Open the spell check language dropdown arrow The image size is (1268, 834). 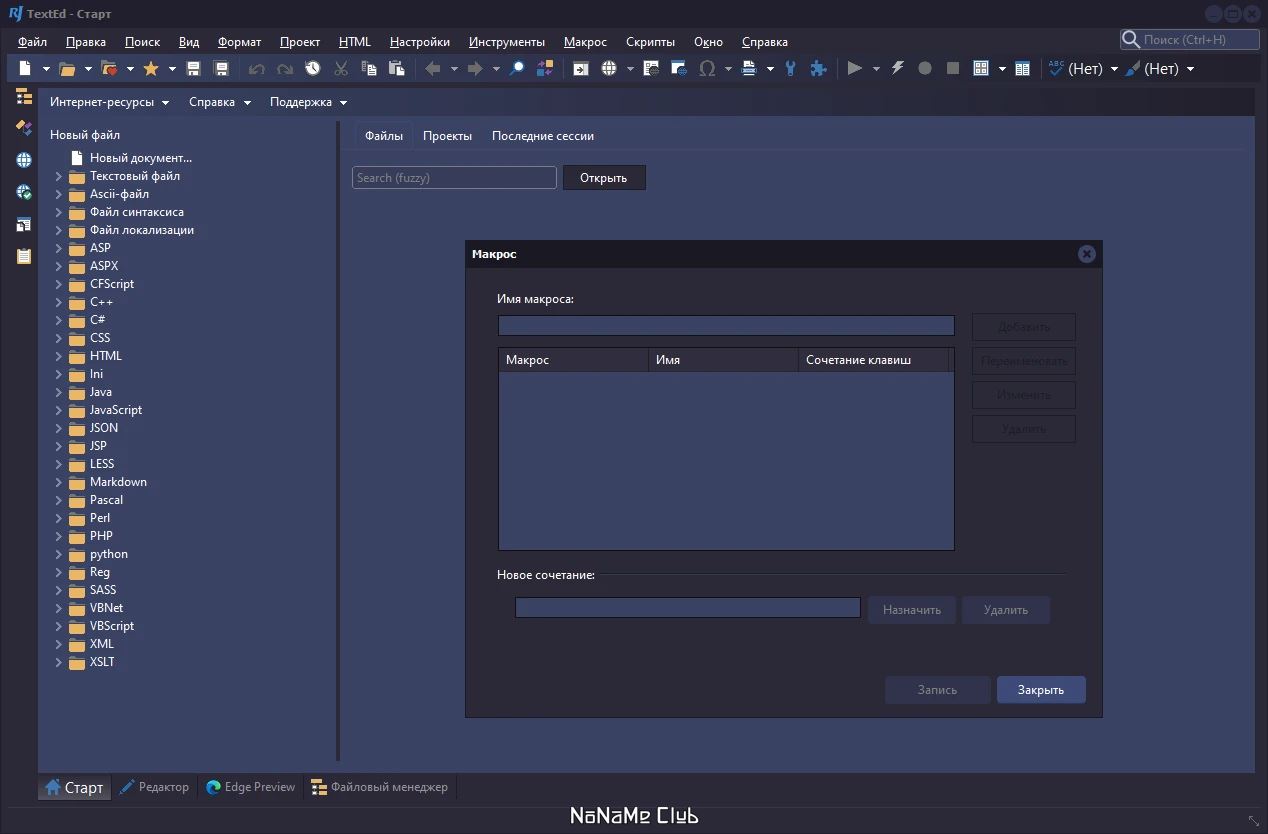tap(1114, 69)
